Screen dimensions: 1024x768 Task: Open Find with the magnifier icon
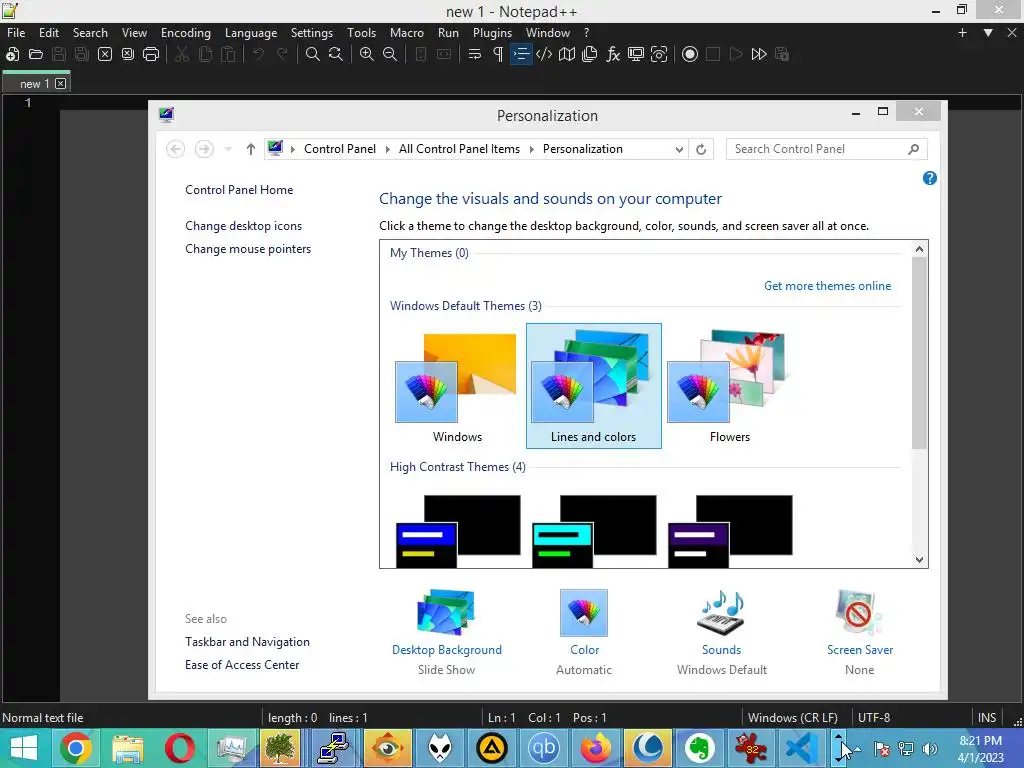pyautogui.click(x=313, y=54)
